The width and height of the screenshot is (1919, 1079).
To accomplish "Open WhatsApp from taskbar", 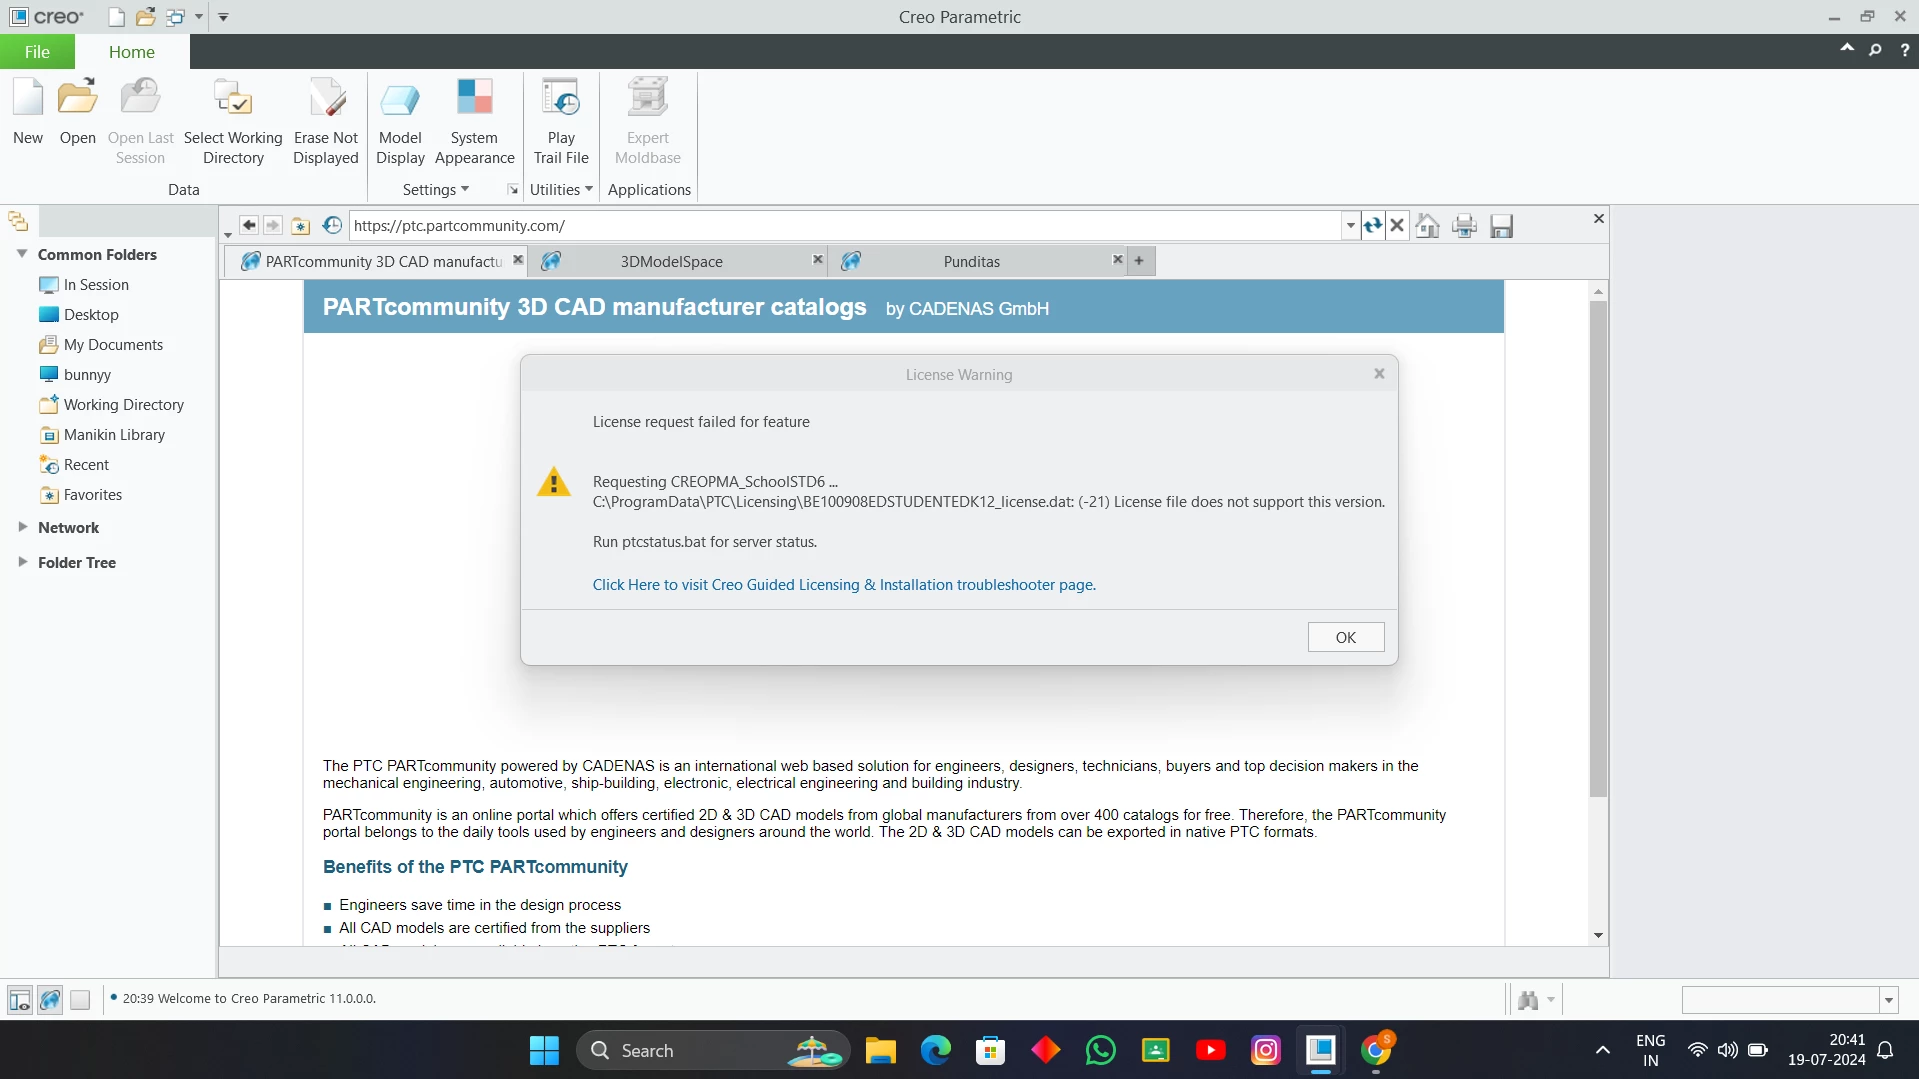I will (x=1101, y=1050).
